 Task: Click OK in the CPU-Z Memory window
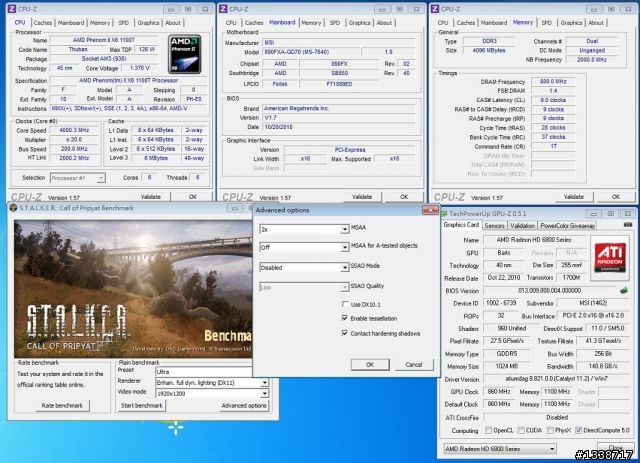tap(616, 197)
